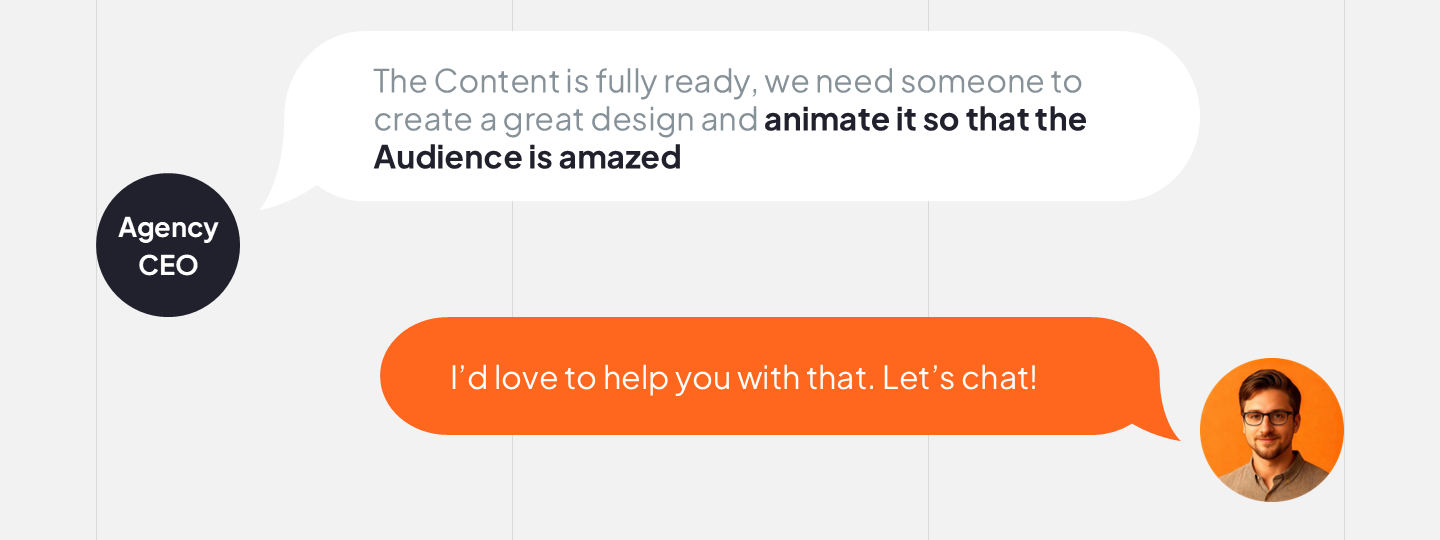The width and height of the screenshot is (1440, 540).
Task: Click the dark Agency CEO avatar circle
Action: tap(168, 245)
